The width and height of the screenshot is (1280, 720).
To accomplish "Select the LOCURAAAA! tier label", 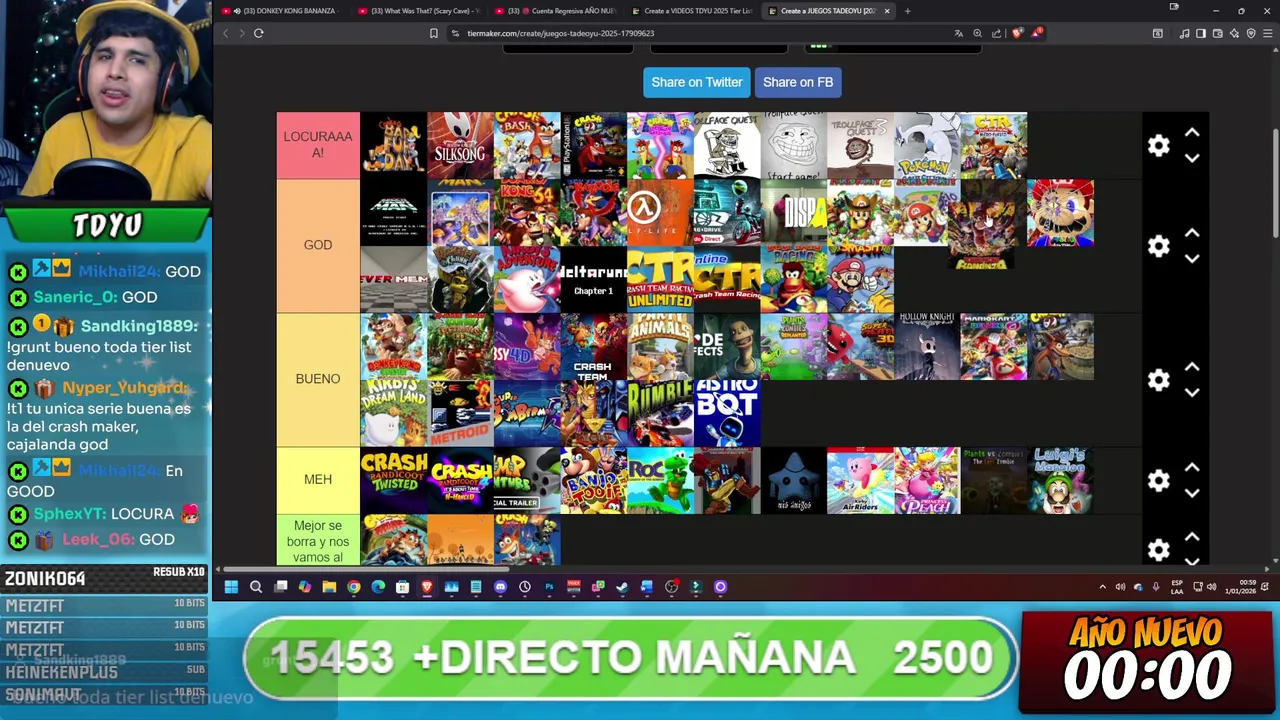I will [318, 145].
